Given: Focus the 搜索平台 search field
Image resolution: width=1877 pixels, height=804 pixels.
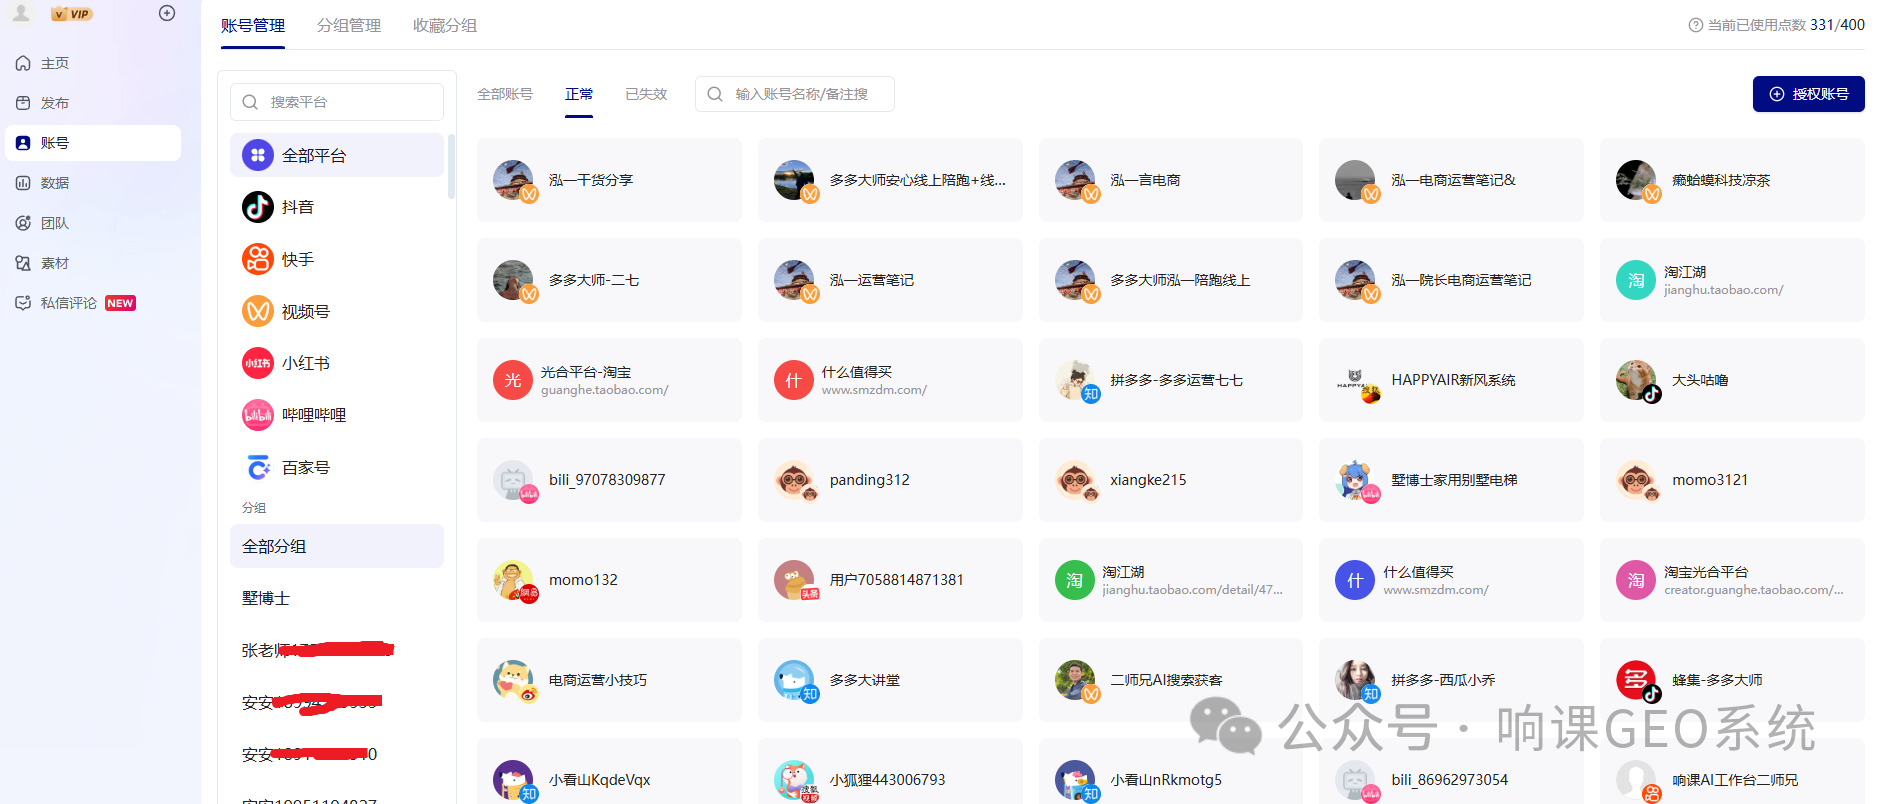Looking at the screenshot, I should point(337,102).
